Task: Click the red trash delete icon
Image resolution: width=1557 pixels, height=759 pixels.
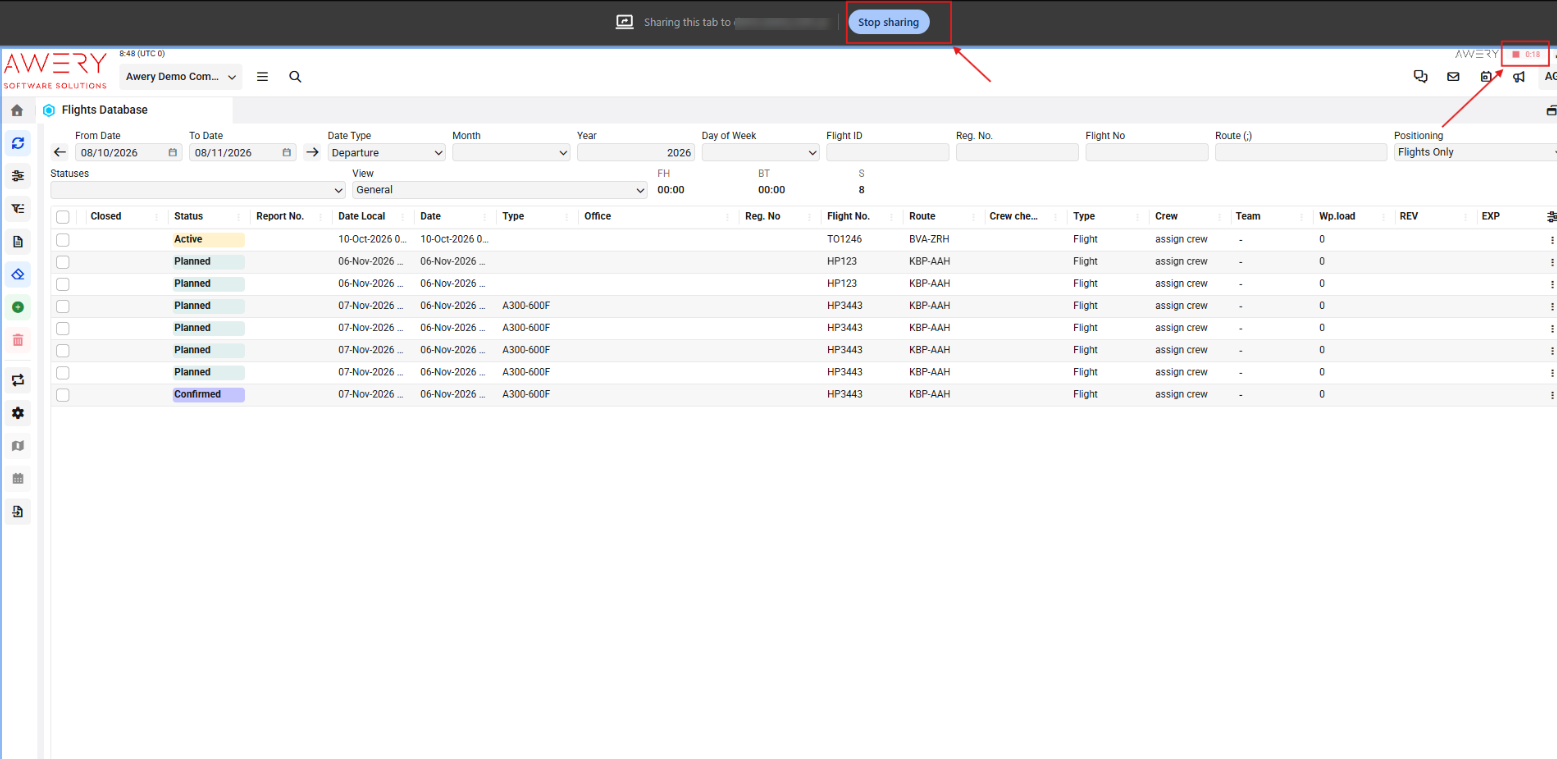Action: click(17, 340)
